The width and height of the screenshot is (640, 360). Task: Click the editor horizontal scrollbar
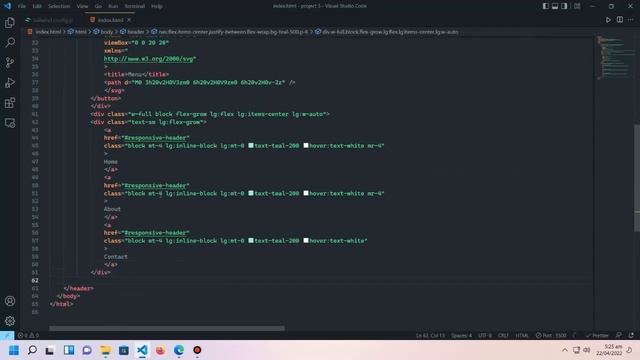point(167,328)
